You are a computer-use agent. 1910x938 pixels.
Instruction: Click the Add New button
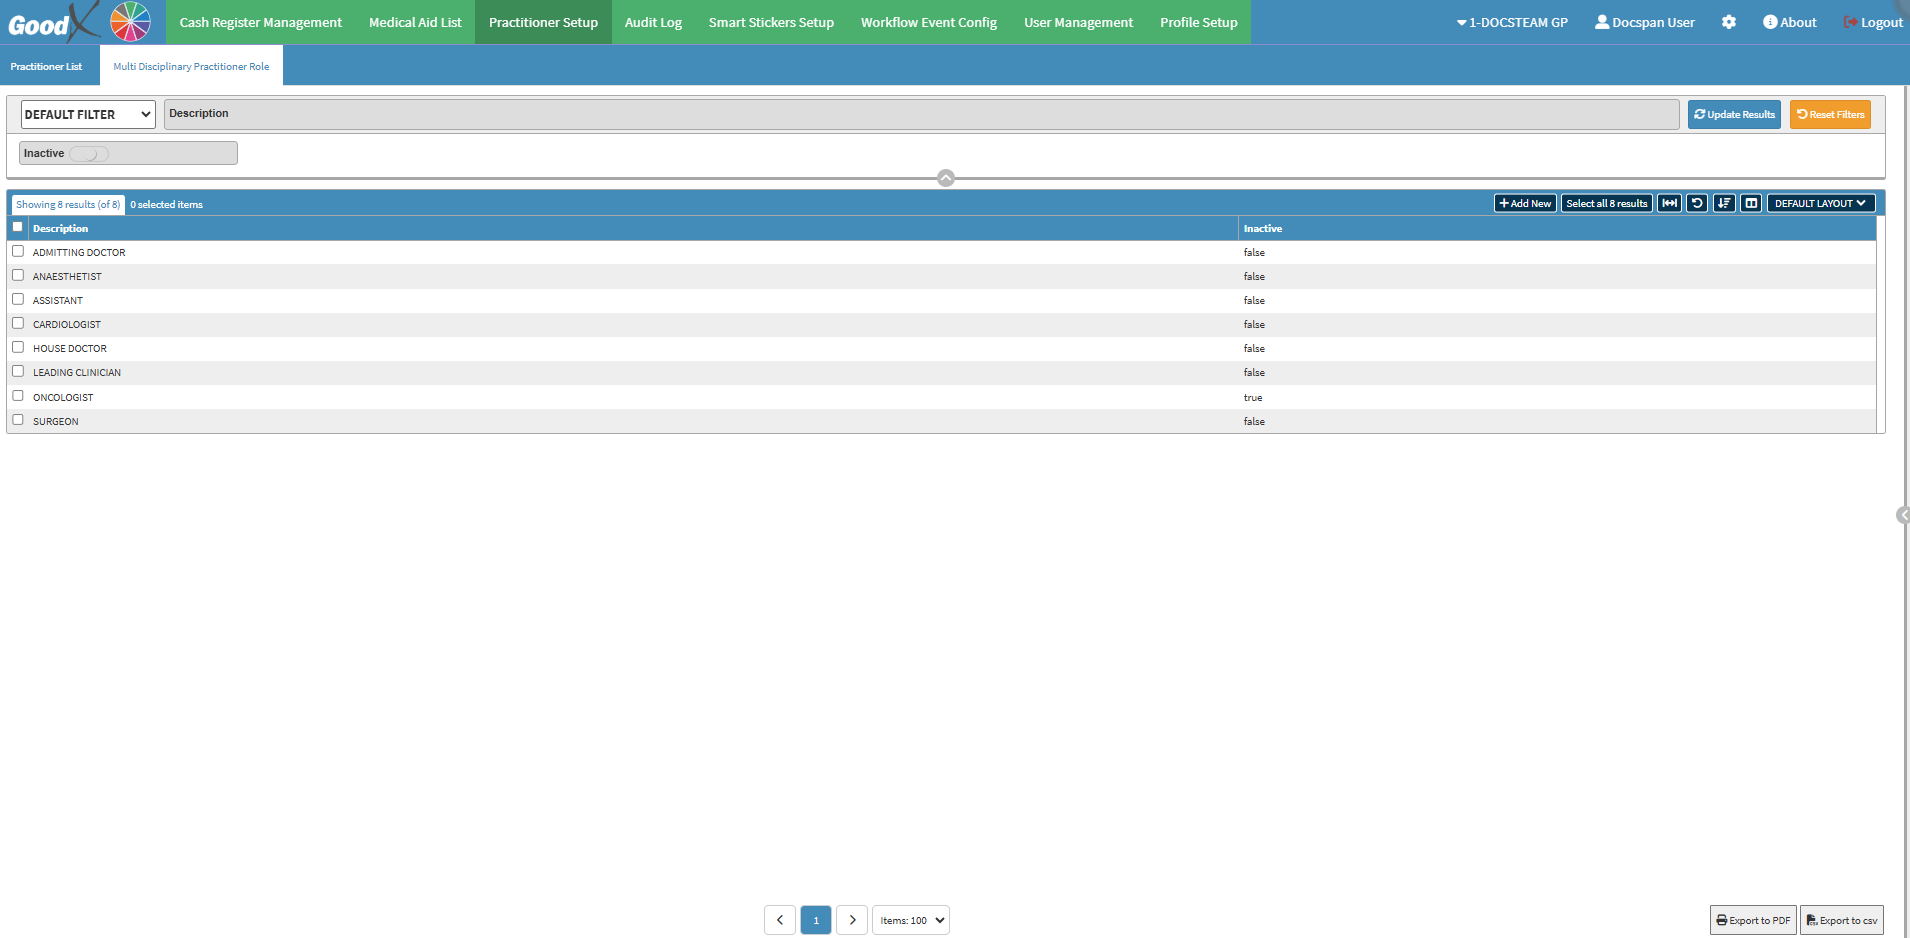click(1525, 203)
